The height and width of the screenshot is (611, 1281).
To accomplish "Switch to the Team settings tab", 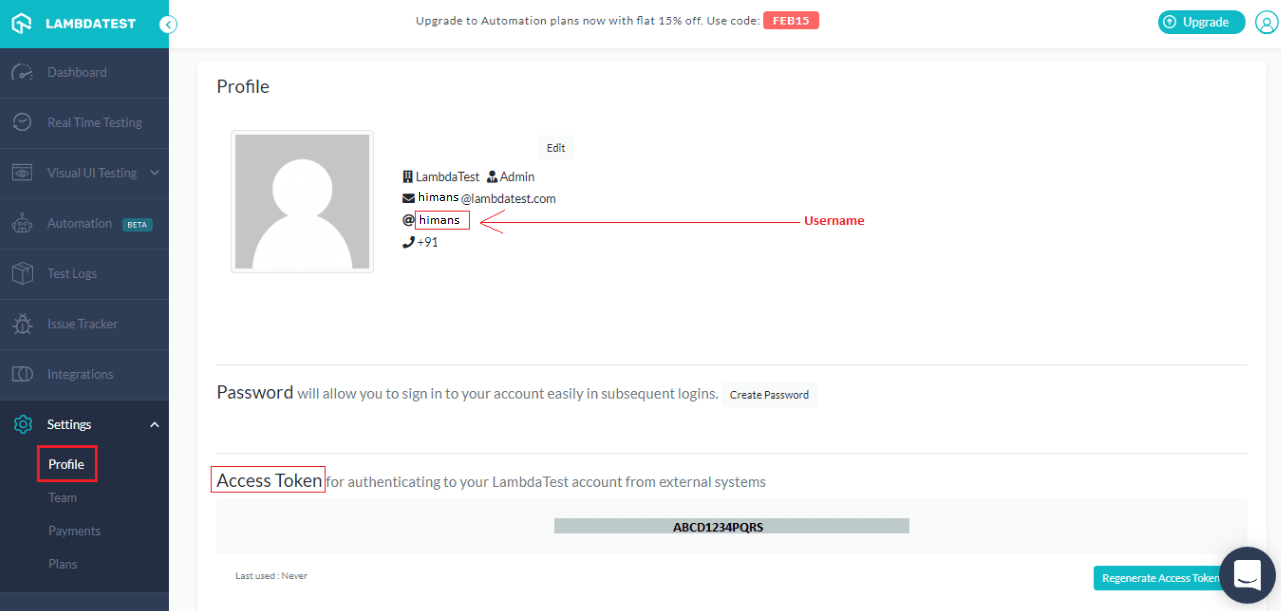I will point(63,497).
